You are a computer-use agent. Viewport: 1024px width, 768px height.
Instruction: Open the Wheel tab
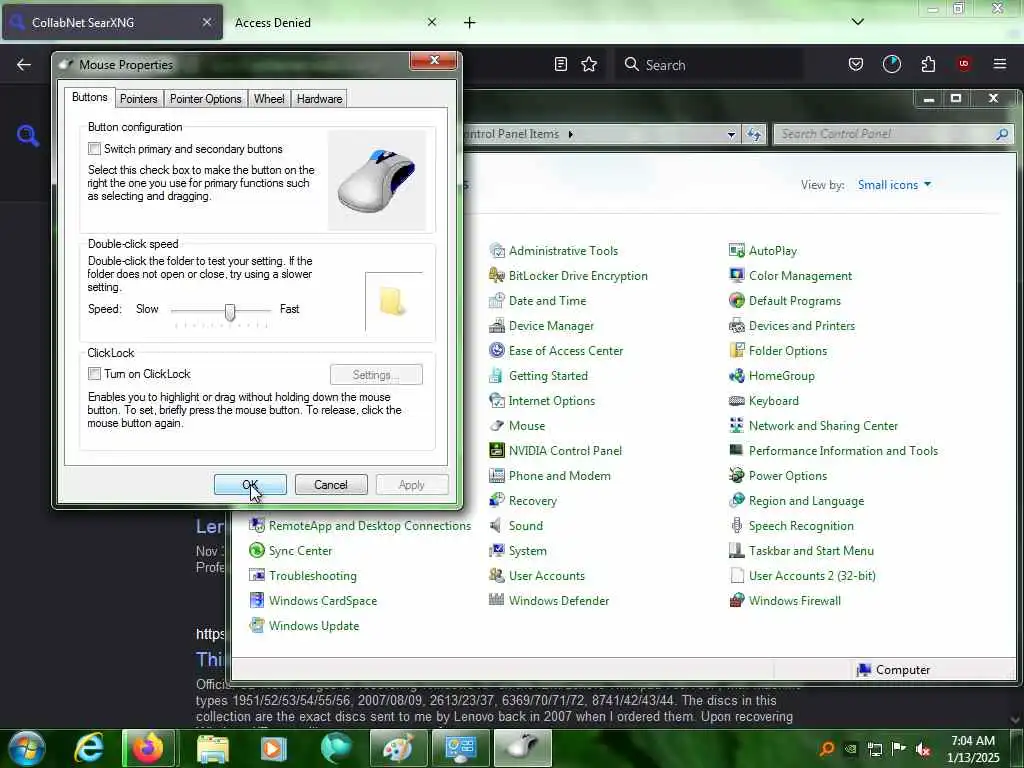tap(269, 99)
